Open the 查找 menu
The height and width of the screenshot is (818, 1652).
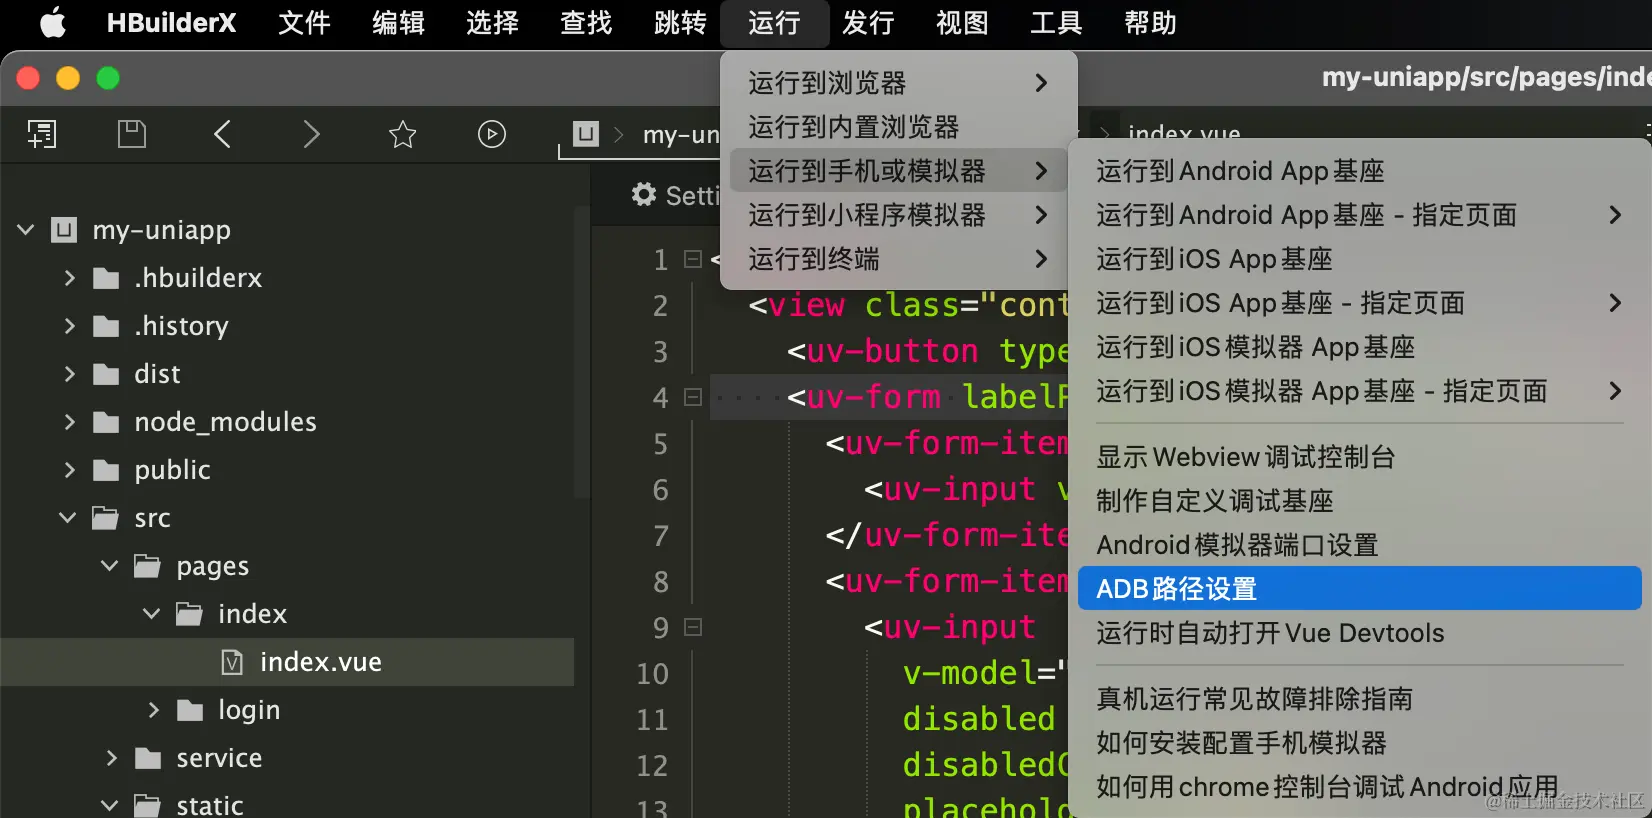tap(586, 22)
